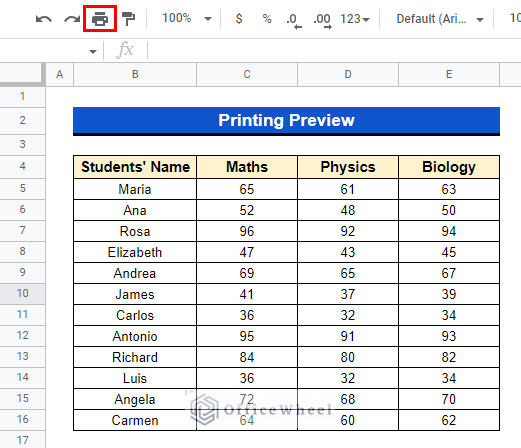Select row 5 header
The height and width of the screenshot is (448, 521).
click(22, 188)
